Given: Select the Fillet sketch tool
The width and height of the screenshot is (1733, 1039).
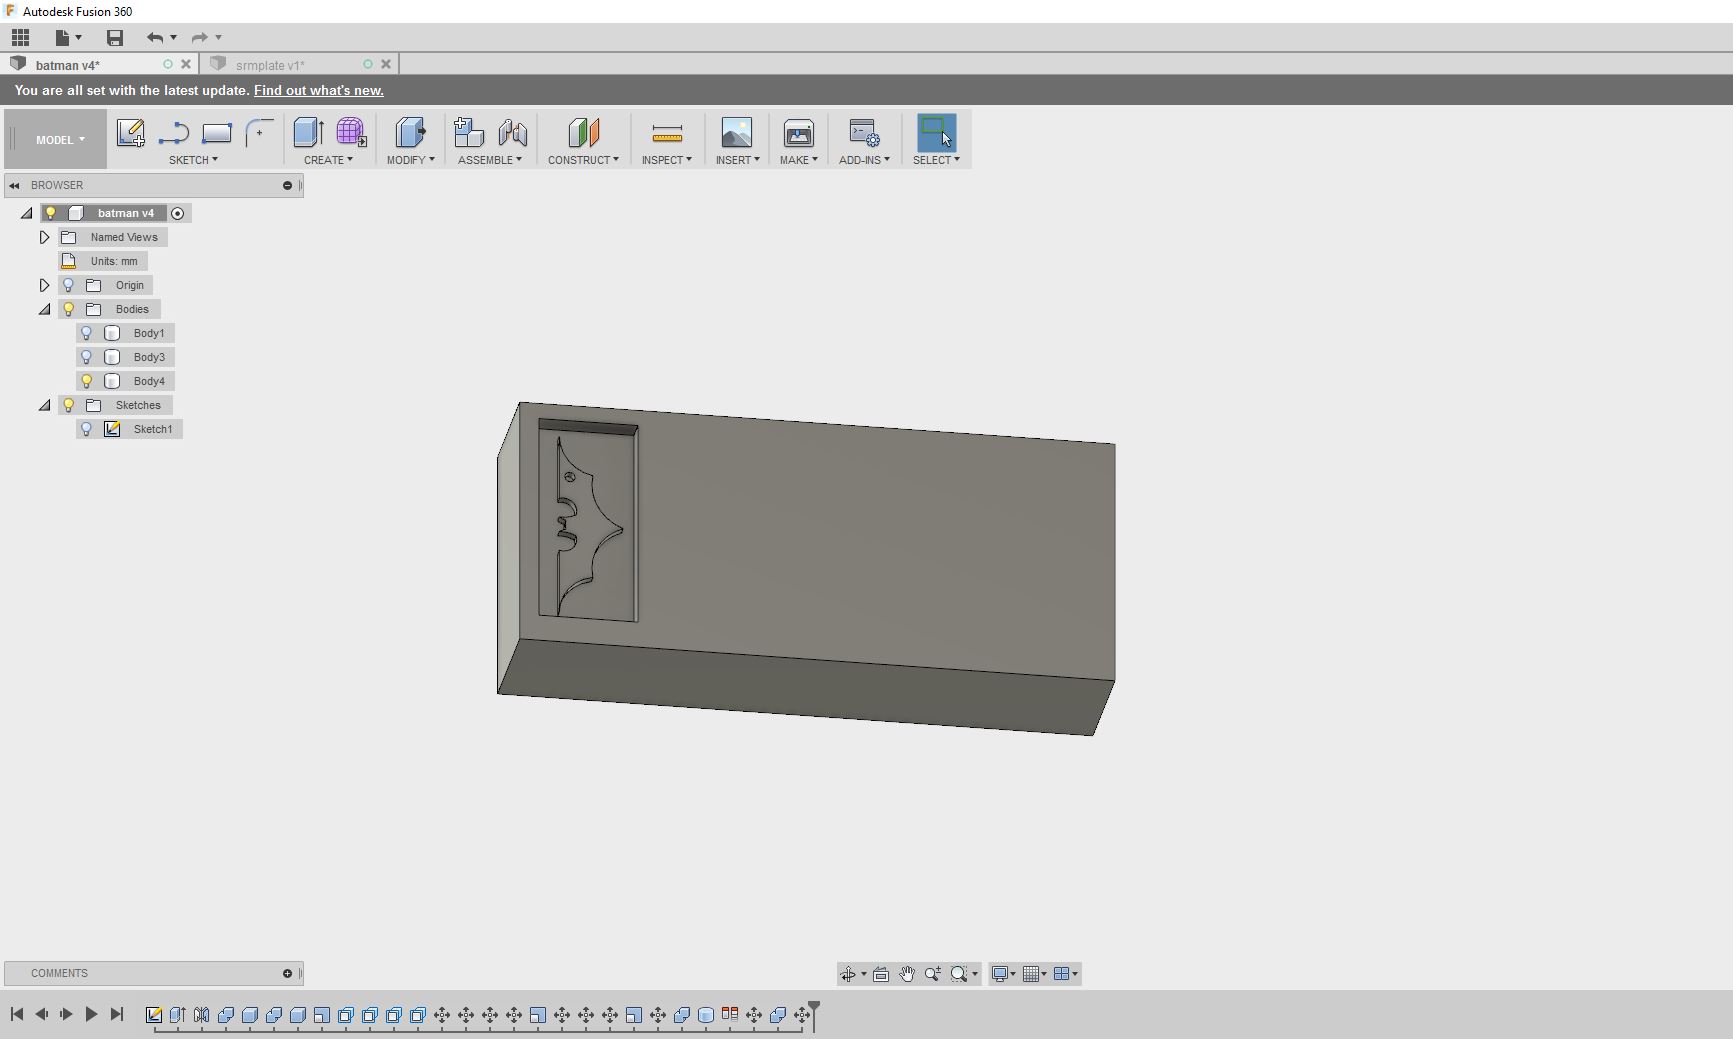Looking at the screenshot, I should coord(259,133).
